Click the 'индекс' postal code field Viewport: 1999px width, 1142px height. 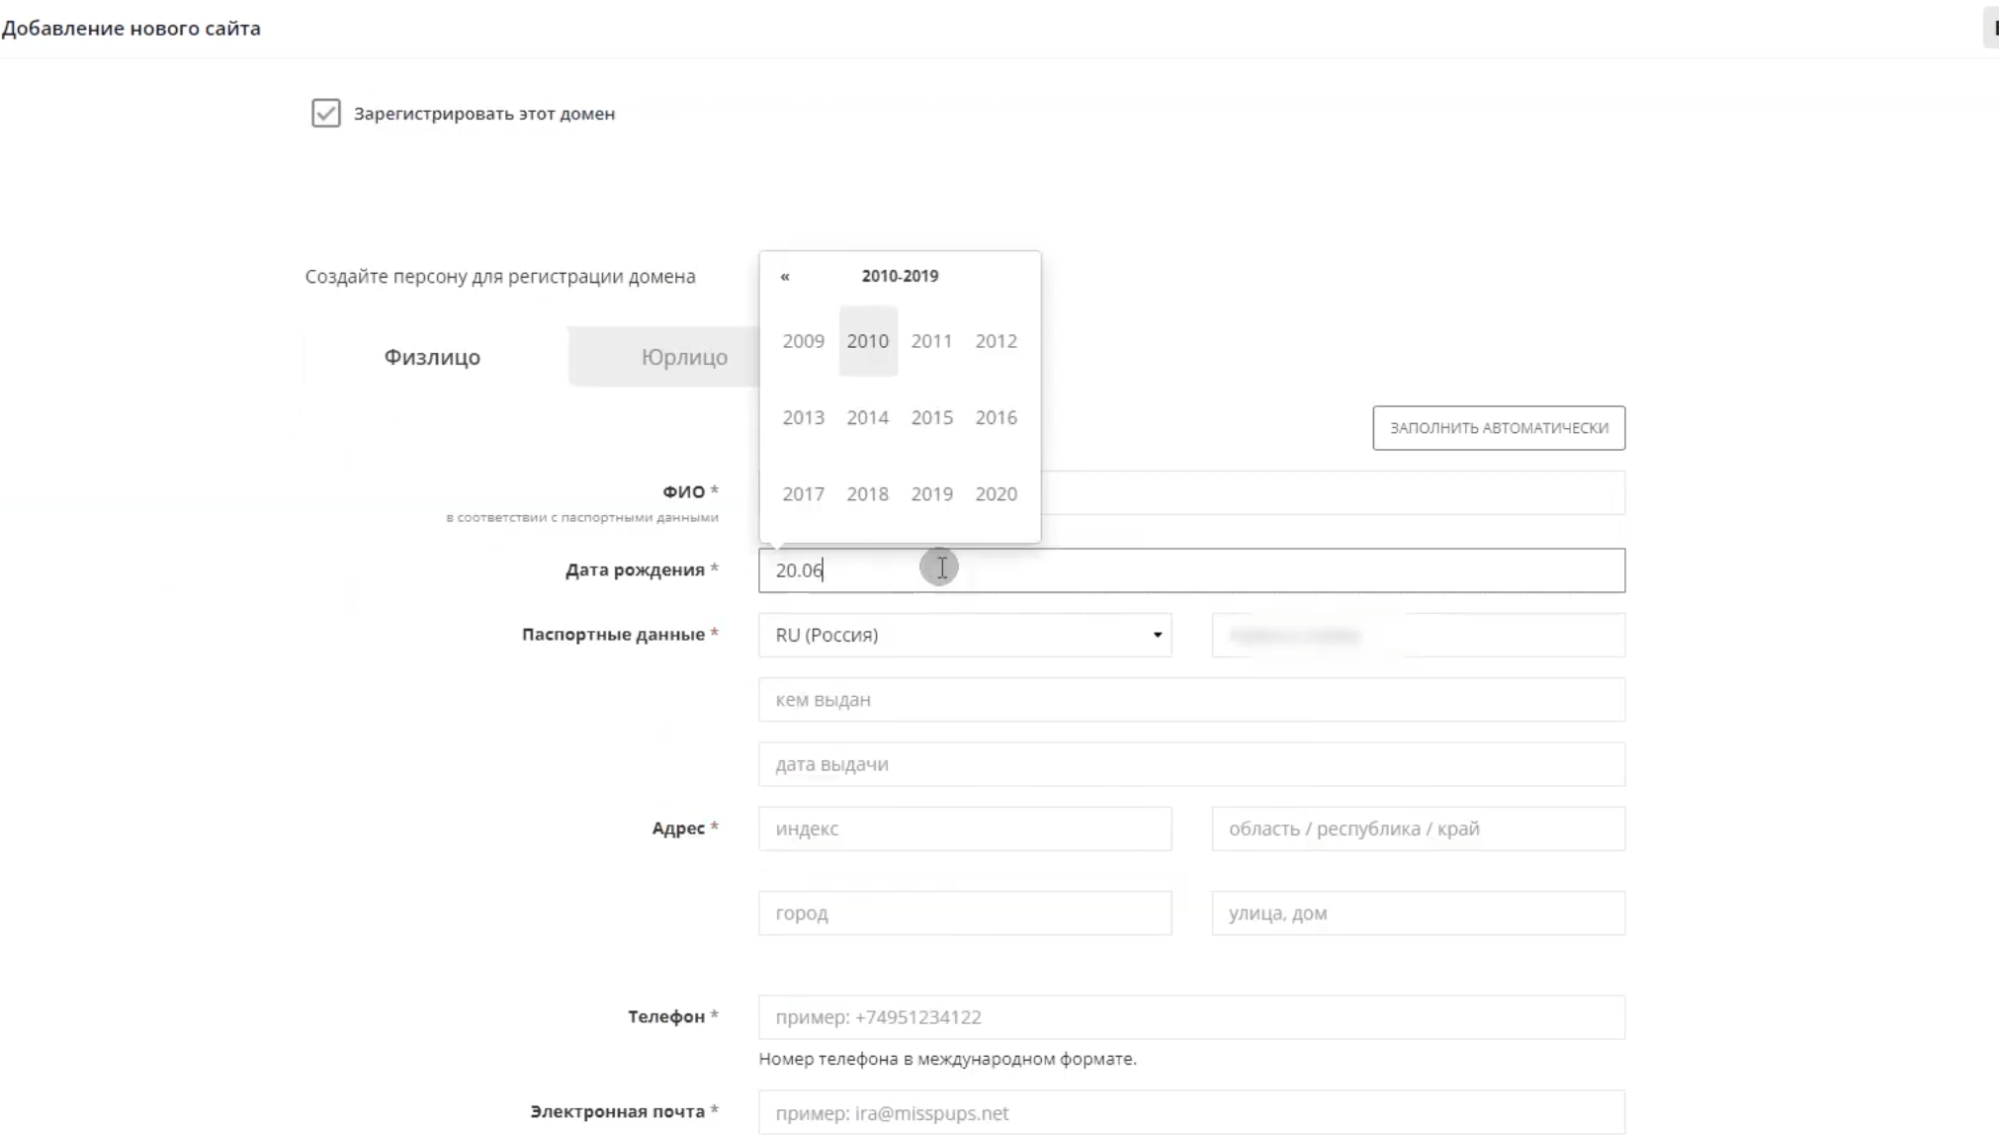click(x=964, y=829)
